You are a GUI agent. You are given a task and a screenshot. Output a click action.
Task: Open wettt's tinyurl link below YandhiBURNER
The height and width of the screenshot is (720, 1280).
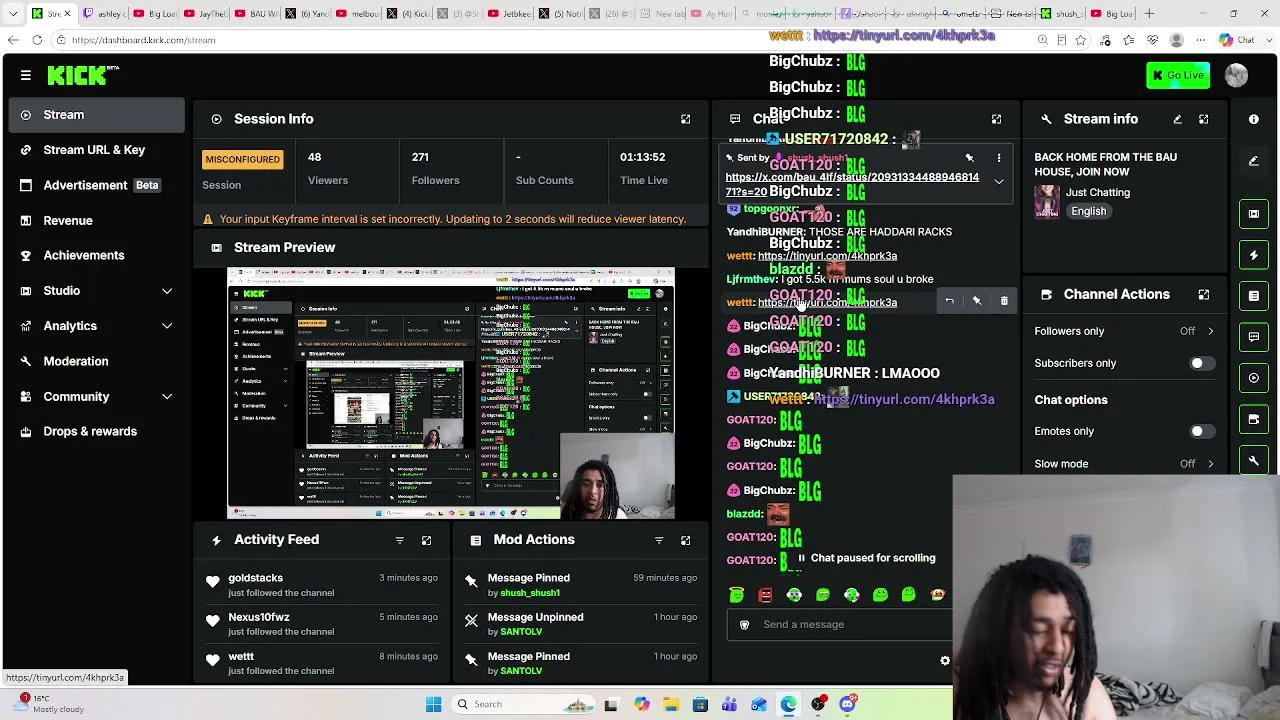(827, 256)
